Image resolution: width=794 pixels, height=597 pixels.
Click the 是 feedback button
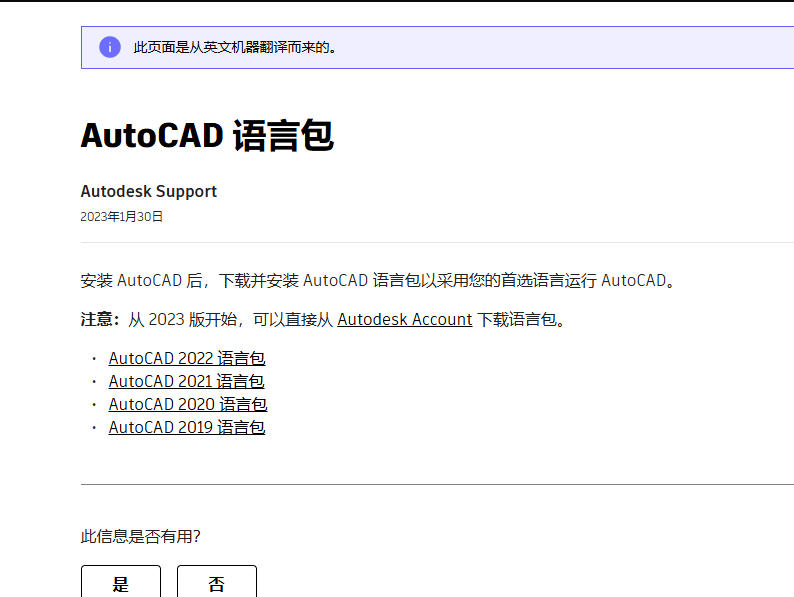[121, 583]
